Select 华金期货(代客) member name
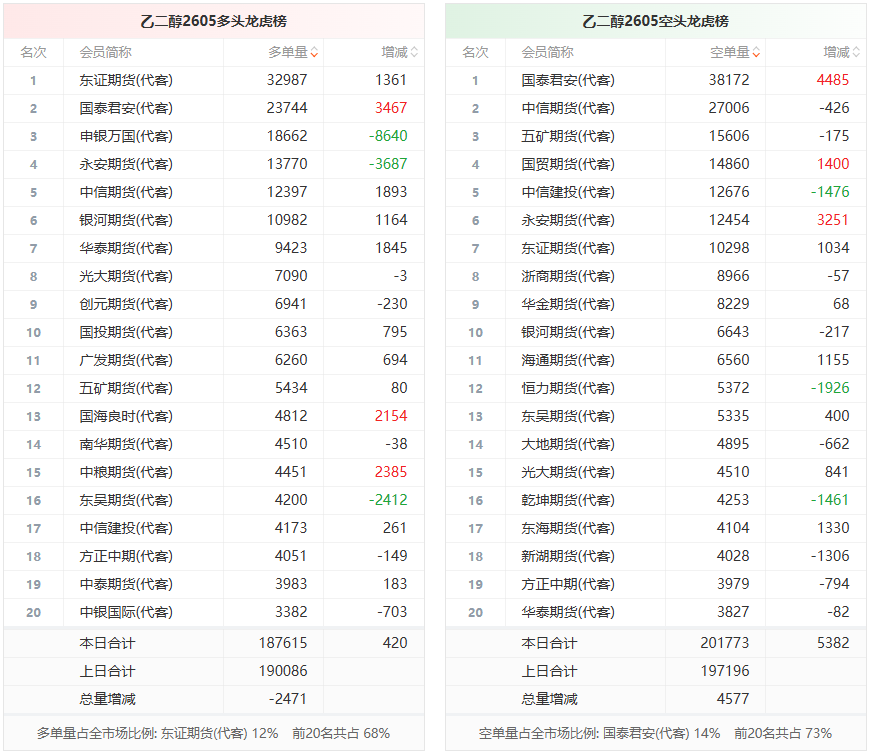The image size is (871, 756). [x=568, y=304]
